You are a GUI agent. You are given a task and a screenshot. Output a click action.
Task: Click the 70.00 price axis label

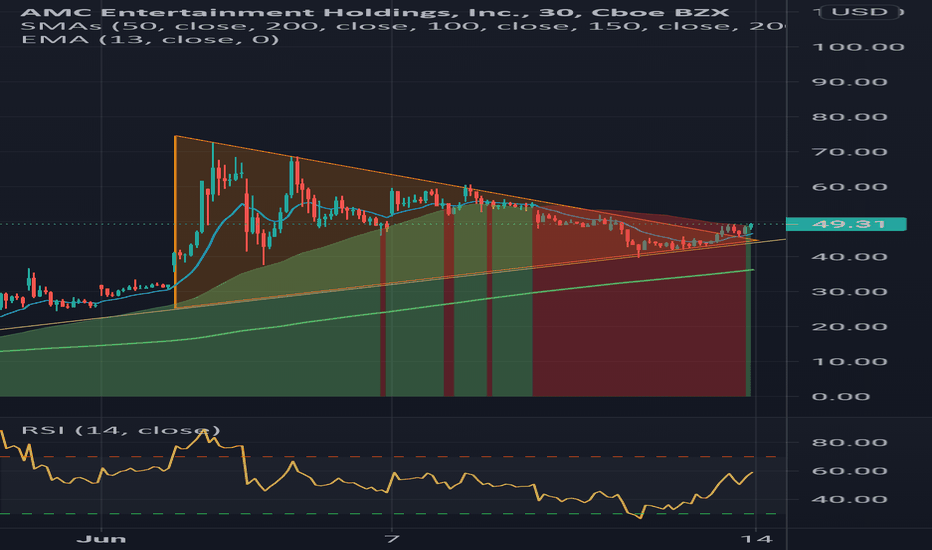[850, 152]
